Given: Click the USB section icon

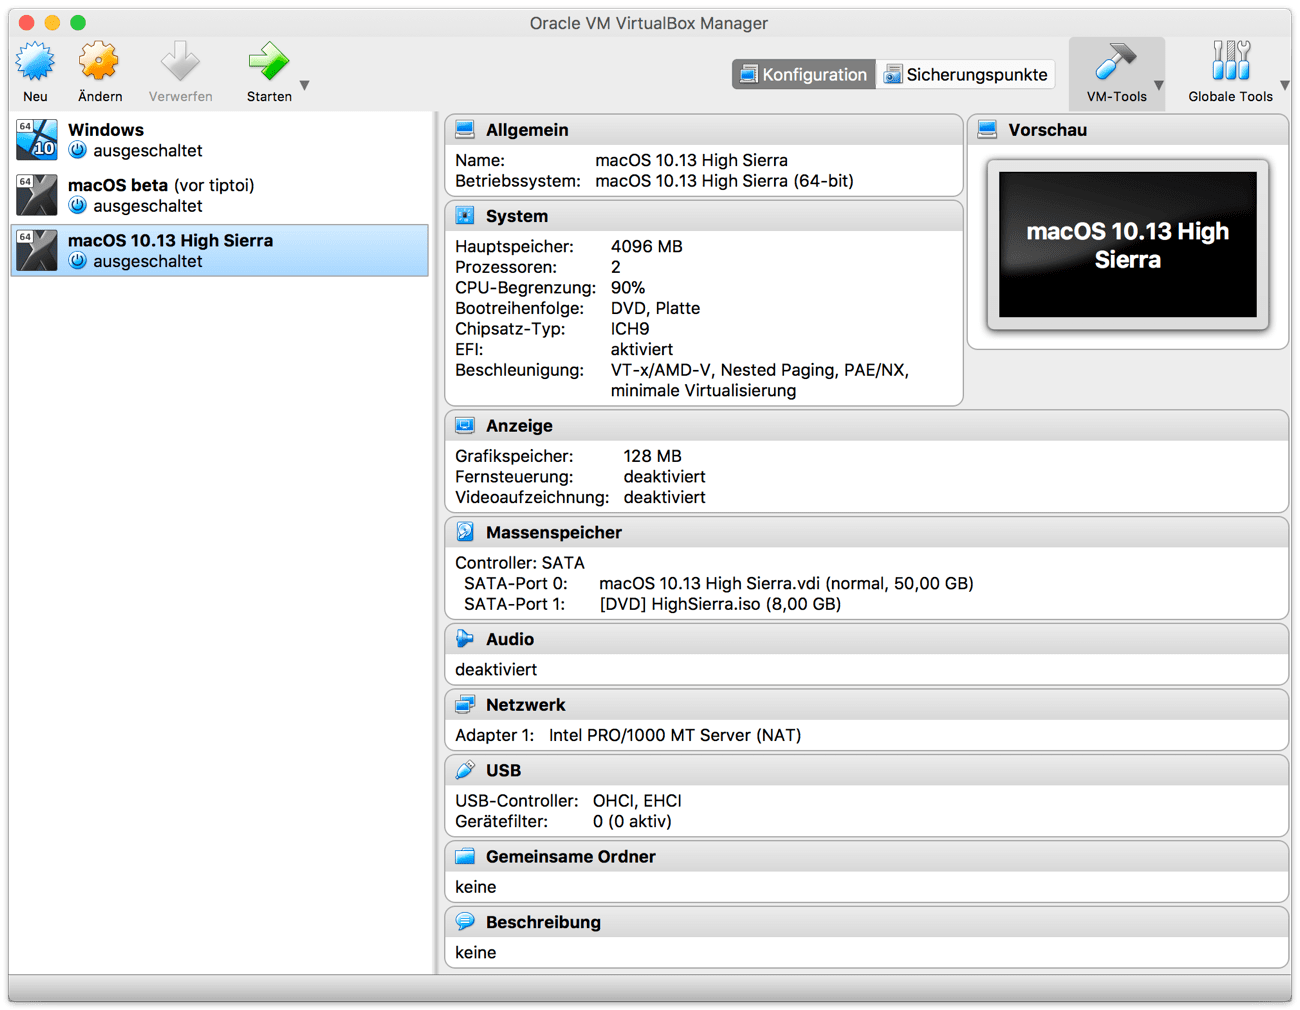Looking at the screenshot, I should (x=465, y=770).
